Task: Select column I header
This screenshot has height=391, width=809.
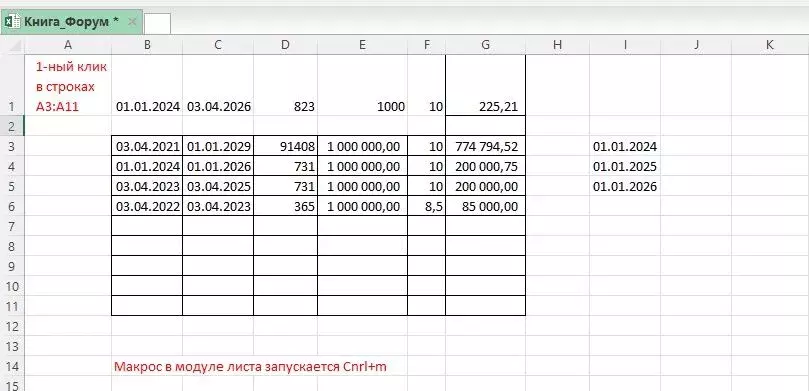Action: [x=625, y=45]
